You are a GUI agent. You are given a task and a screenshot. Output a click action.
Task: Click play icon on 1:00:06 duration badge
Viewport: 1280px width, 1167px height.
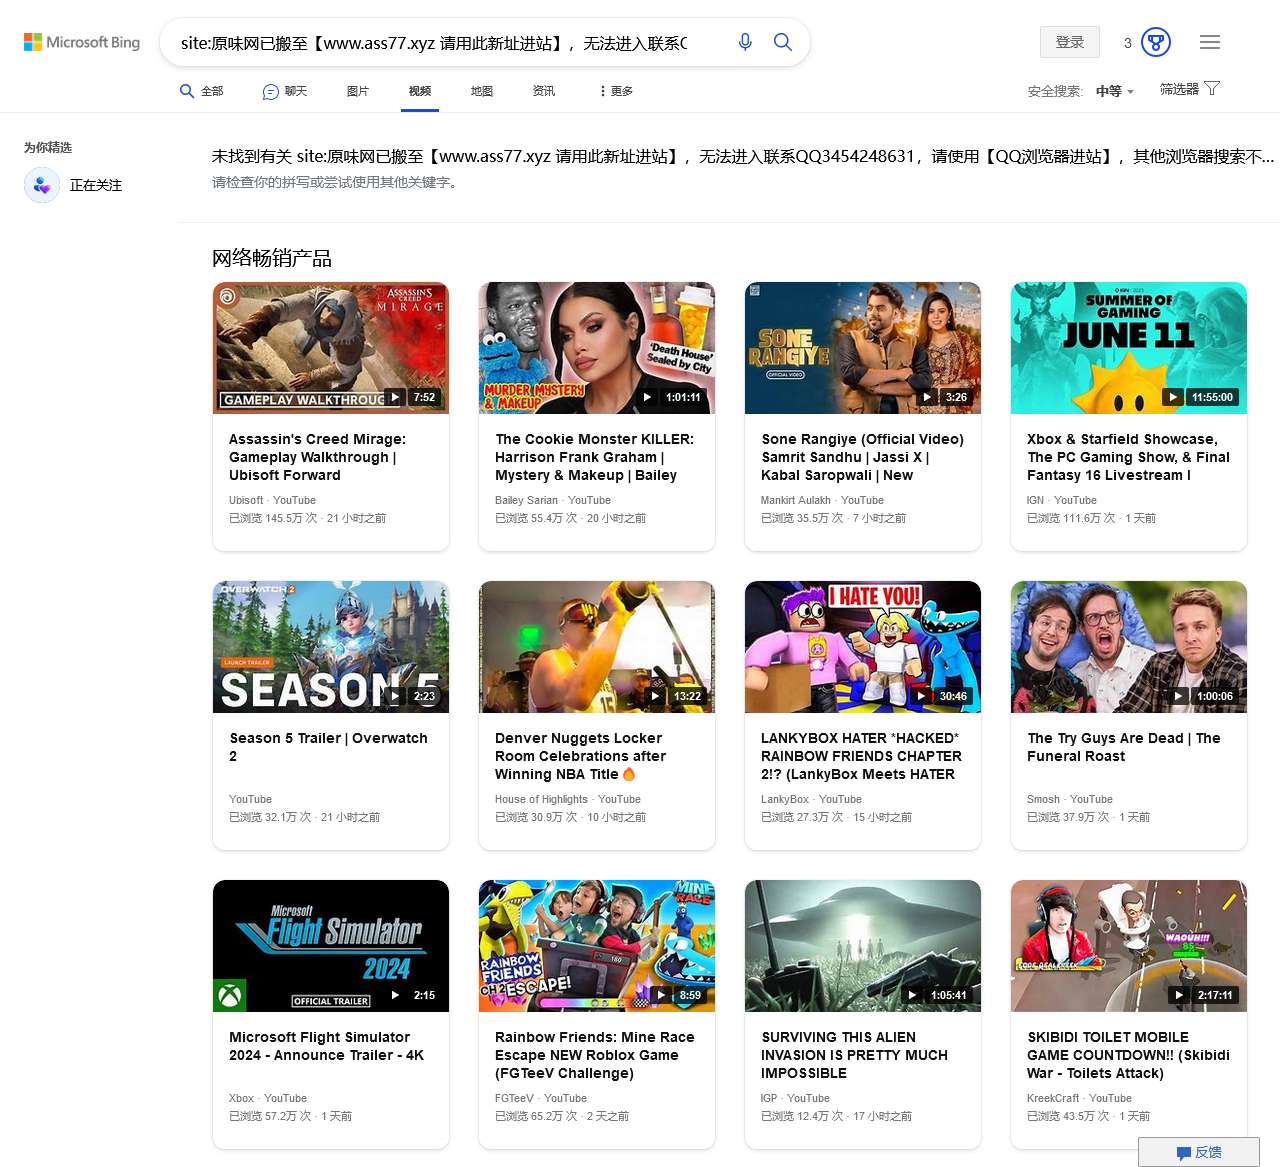click(1178, 696)
